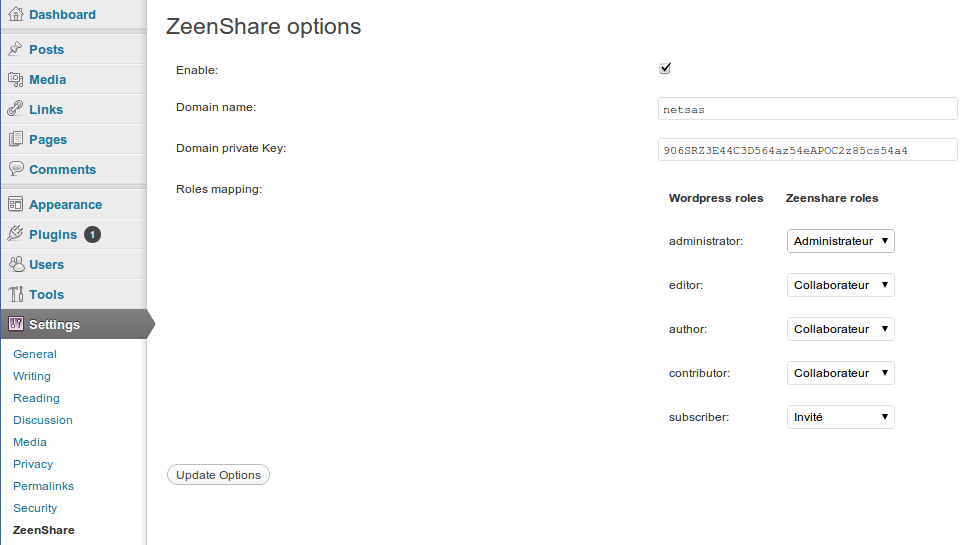The image size is (979, 545).
Task: Click the Appearance icon in sidebar
Action: (16, 204)
